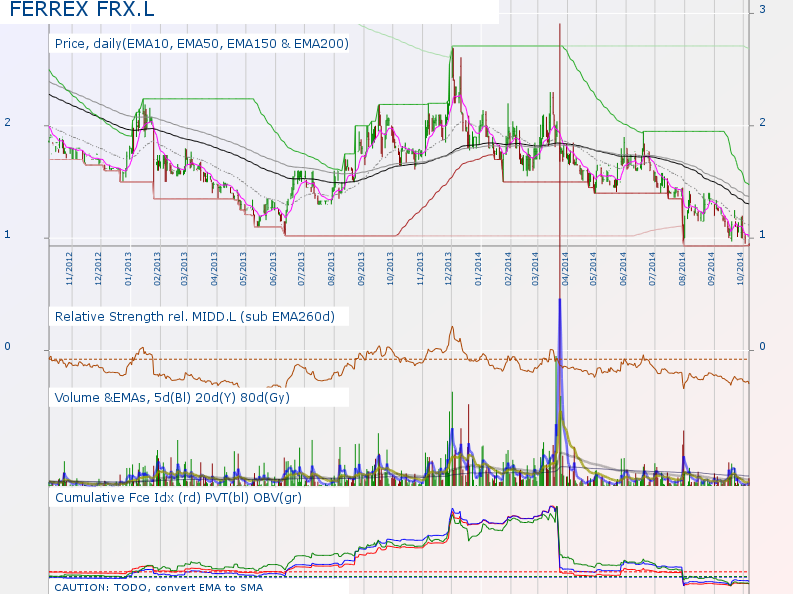Click the value 1 on right price axis
This screenshot has height=594, width=793.
coord(762,235)
